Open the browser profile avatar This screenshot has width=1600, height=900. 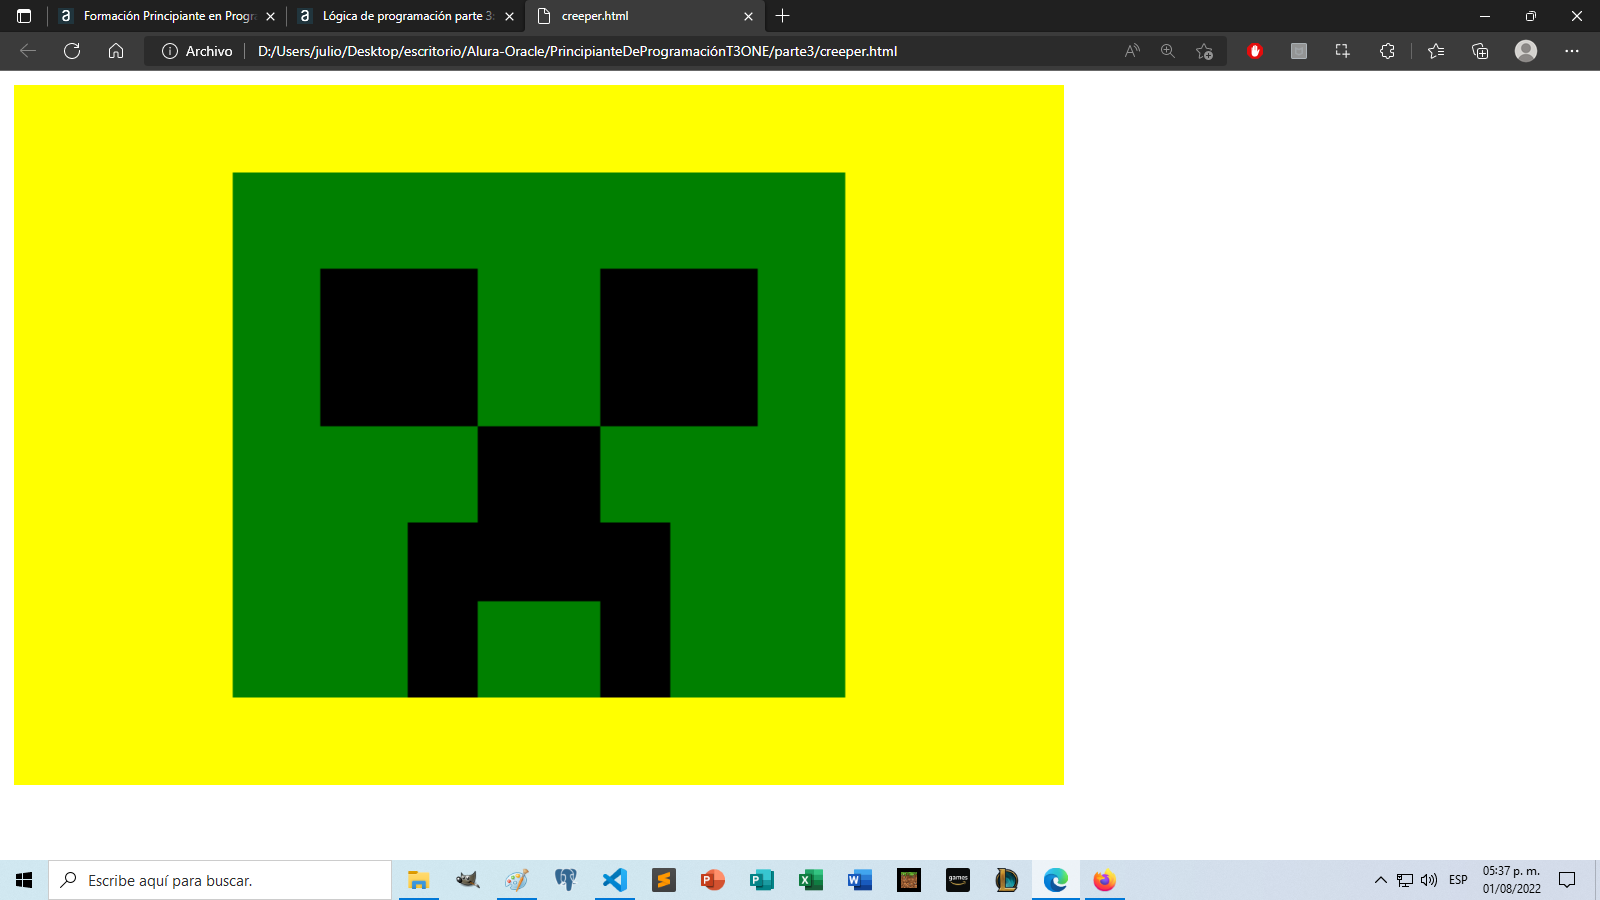(x=1526, y=51)
